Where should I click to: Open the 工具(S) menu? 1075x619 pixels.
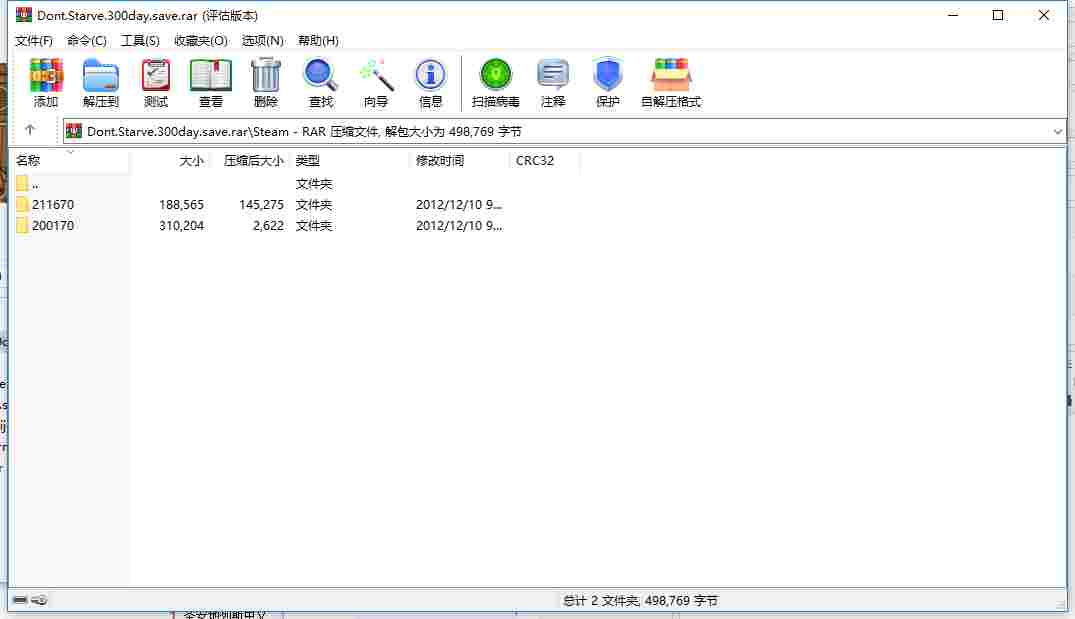click(x=140, y=40)
